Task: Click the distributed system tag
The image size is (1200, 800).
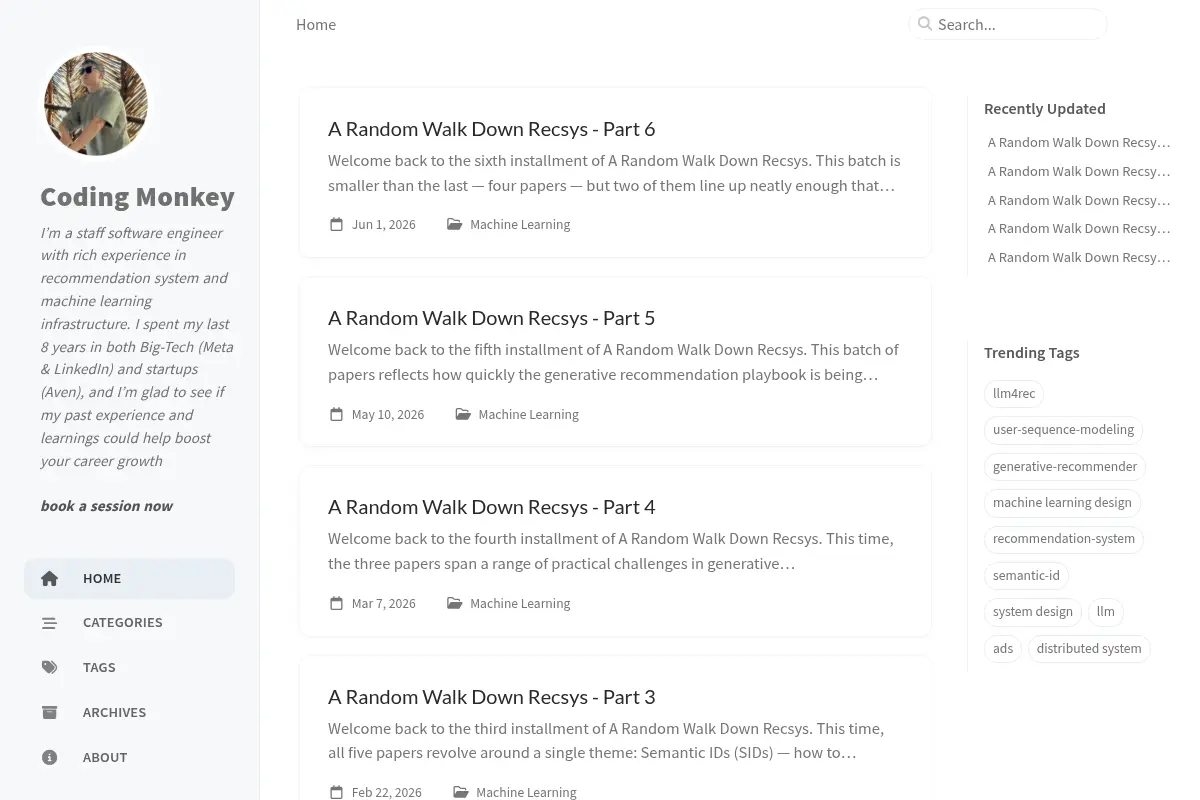Action: coord(1089,648)
